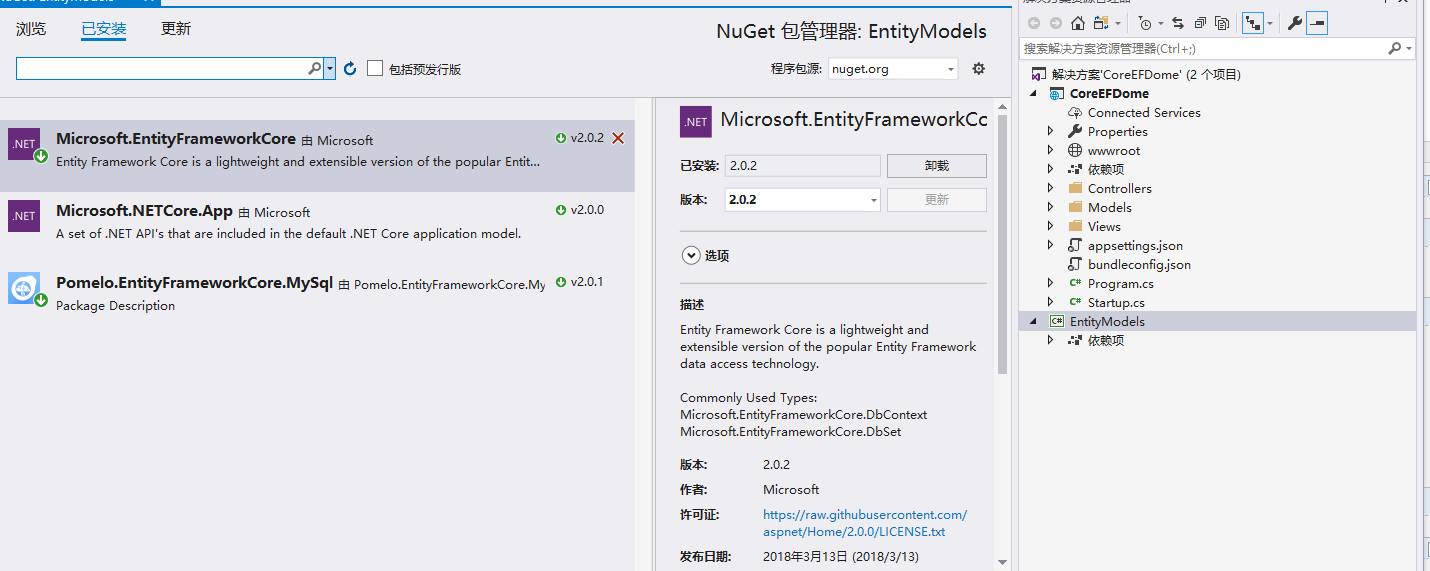The width and height of the screenshot is (1430, 571).
Task: Click the Home icon in Solution Explorer toolbar
Action: [x=1077, y=23]
